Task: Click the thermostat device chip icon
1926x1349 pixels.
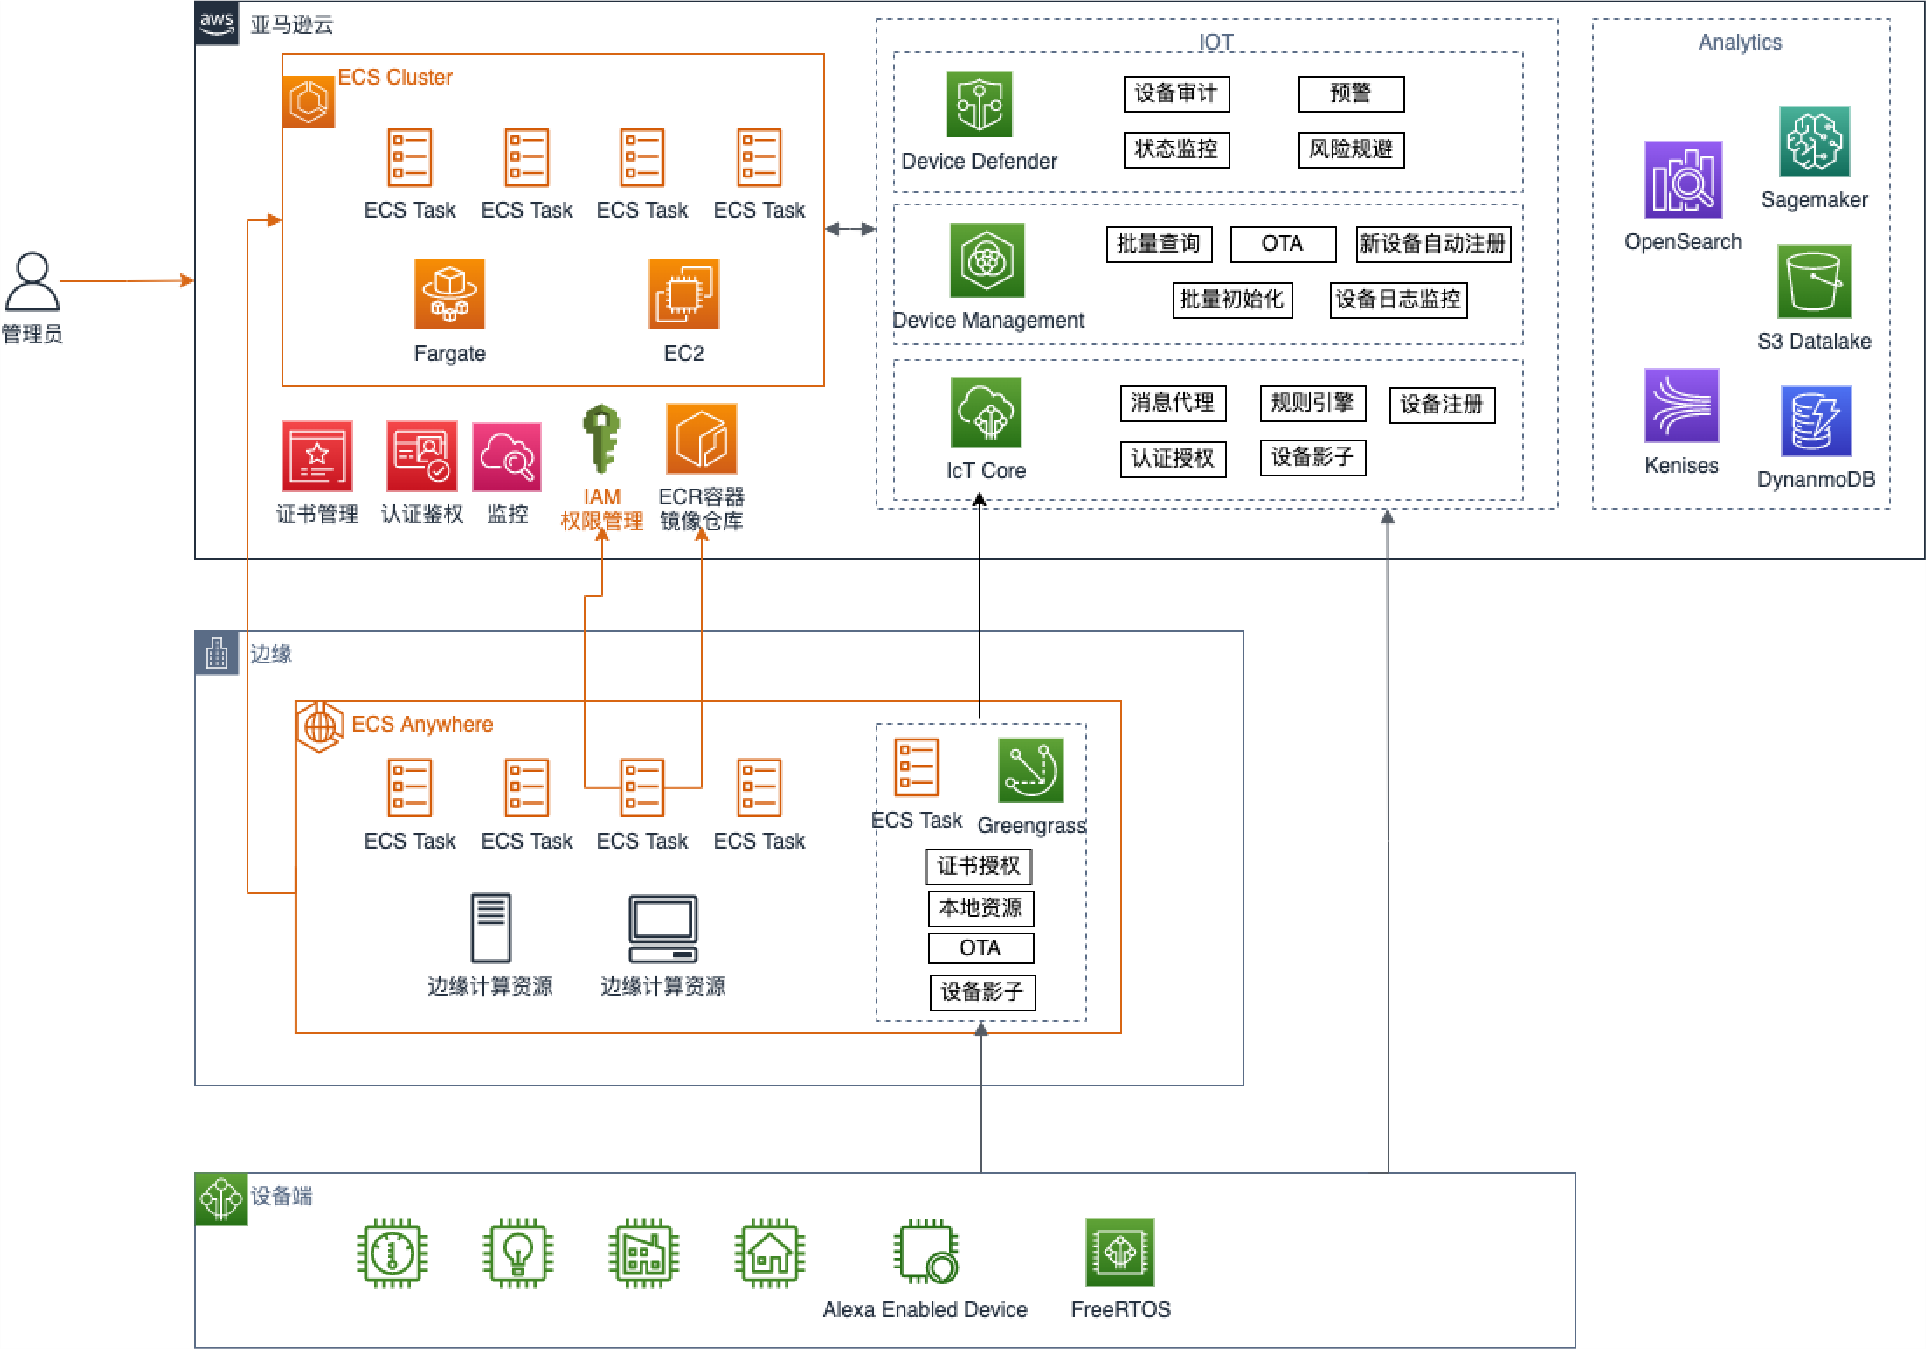Action: click(392, 1253)
